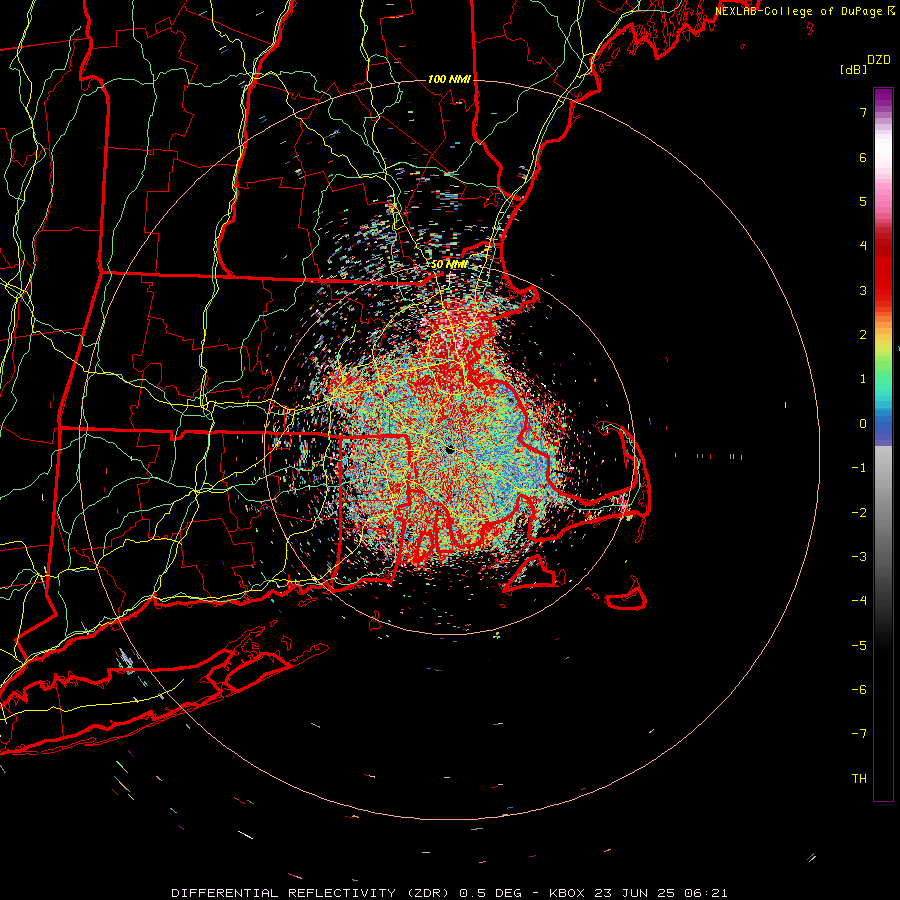The width and height of the screenshot is (900, 900).
Task: Click the Nantucket island outline
Action: coord(627,597)
